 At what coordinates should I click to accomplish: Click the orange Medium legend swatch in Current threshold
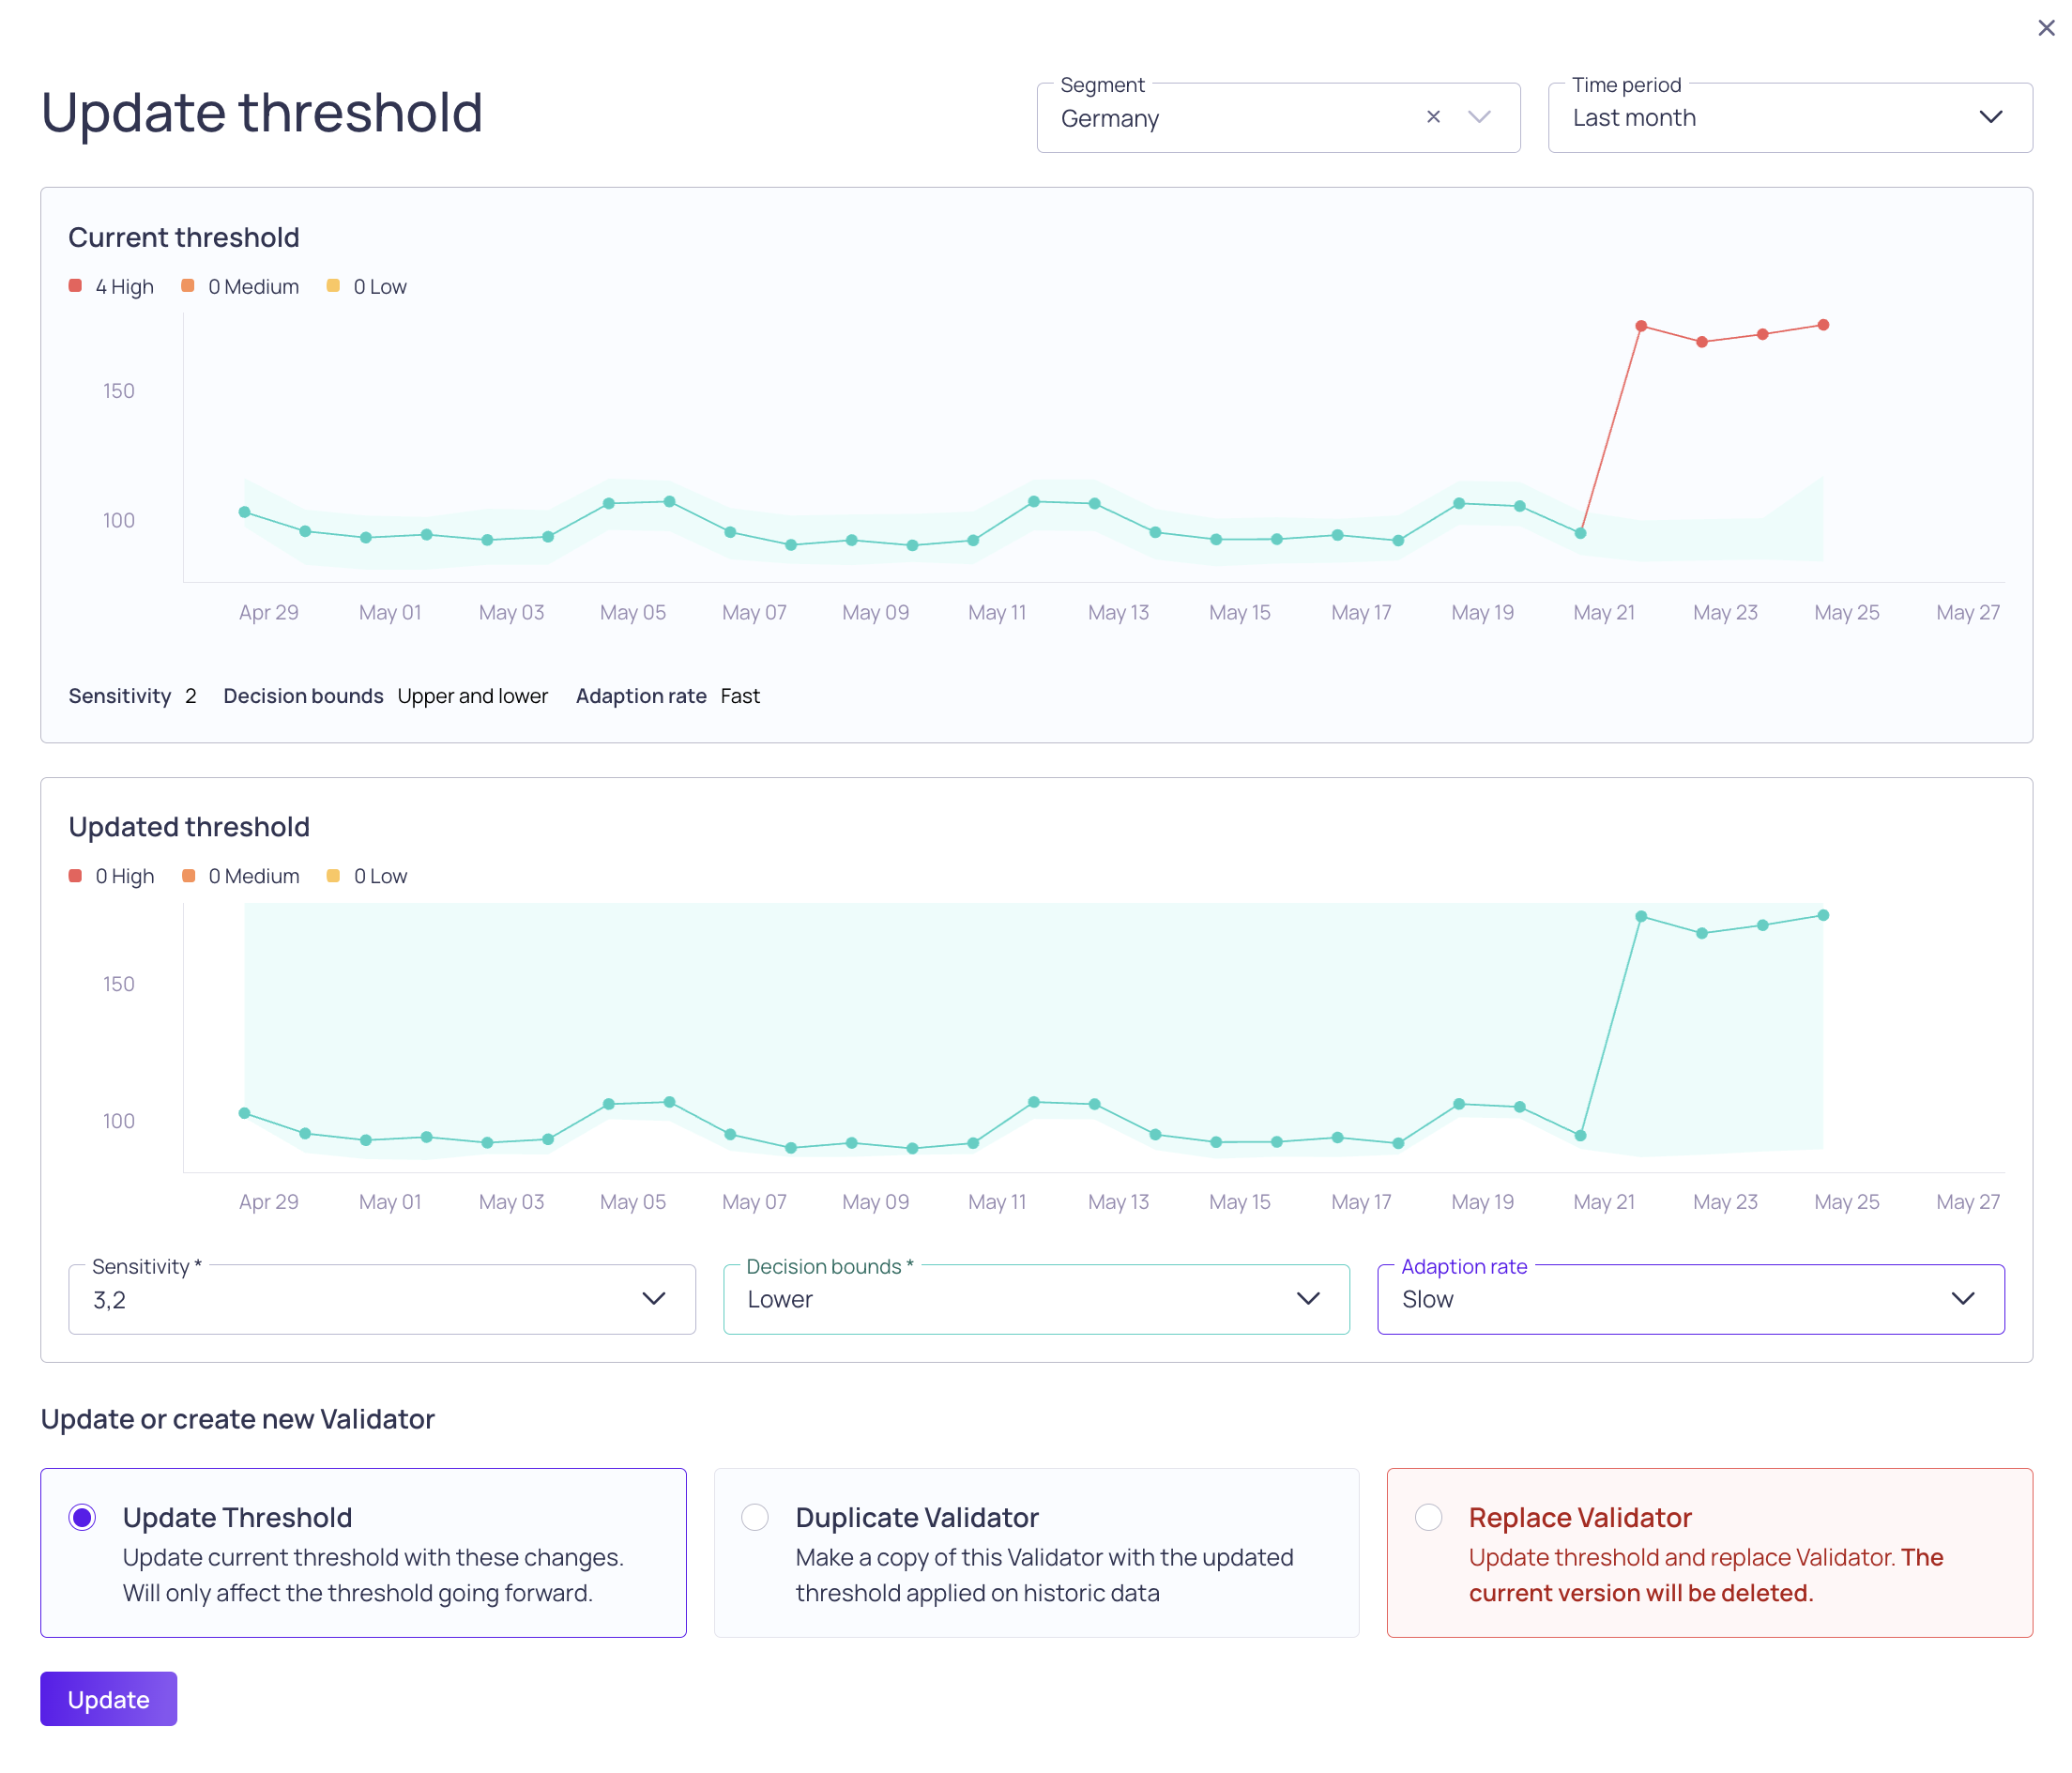(x=188, y=286)
